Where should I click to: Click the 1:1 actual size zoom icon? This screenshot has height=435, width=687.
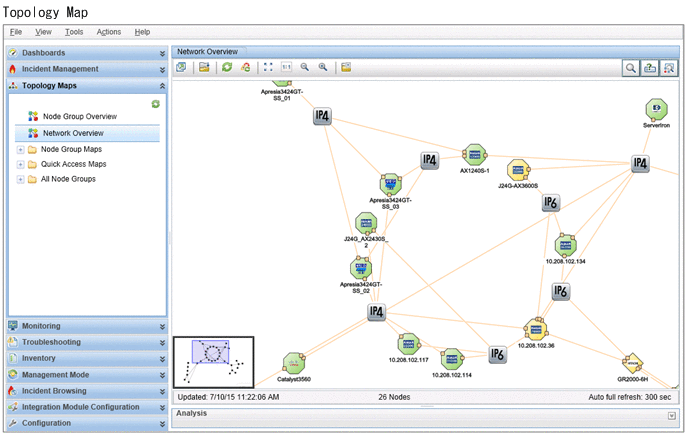286,67
